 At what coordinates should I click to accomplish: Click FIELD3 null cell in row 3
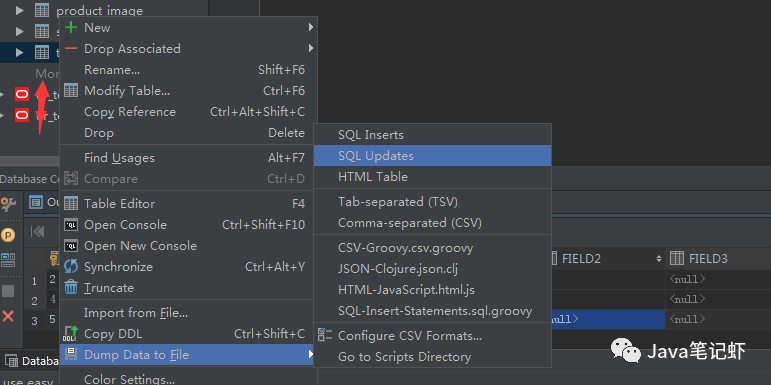718,320
